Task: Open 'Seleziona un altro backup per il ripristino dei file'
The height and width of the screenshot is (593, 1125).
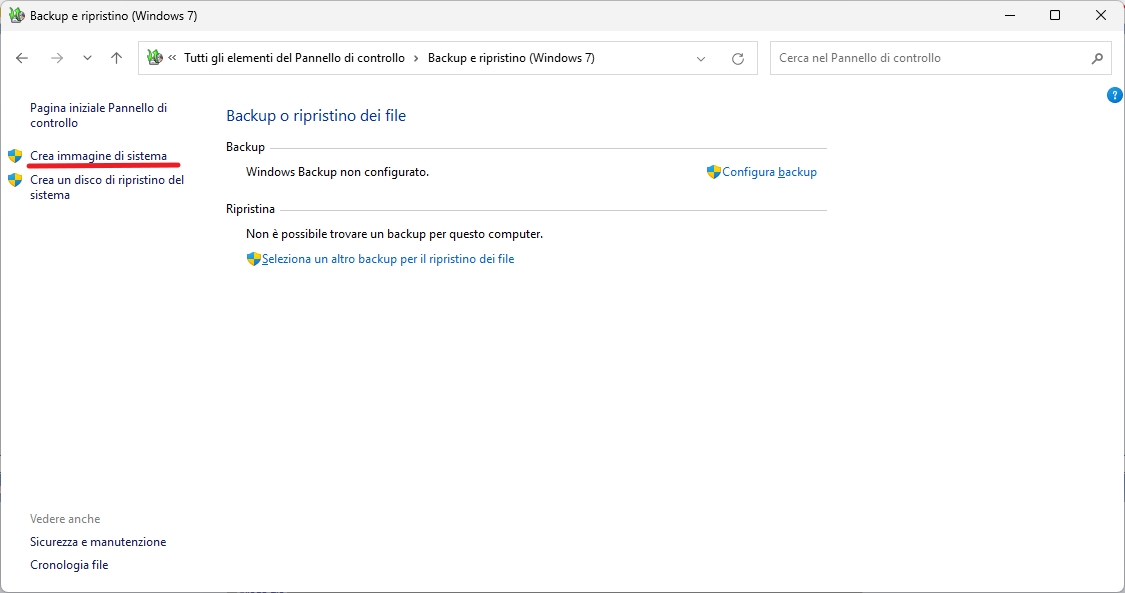Action: 388,259
